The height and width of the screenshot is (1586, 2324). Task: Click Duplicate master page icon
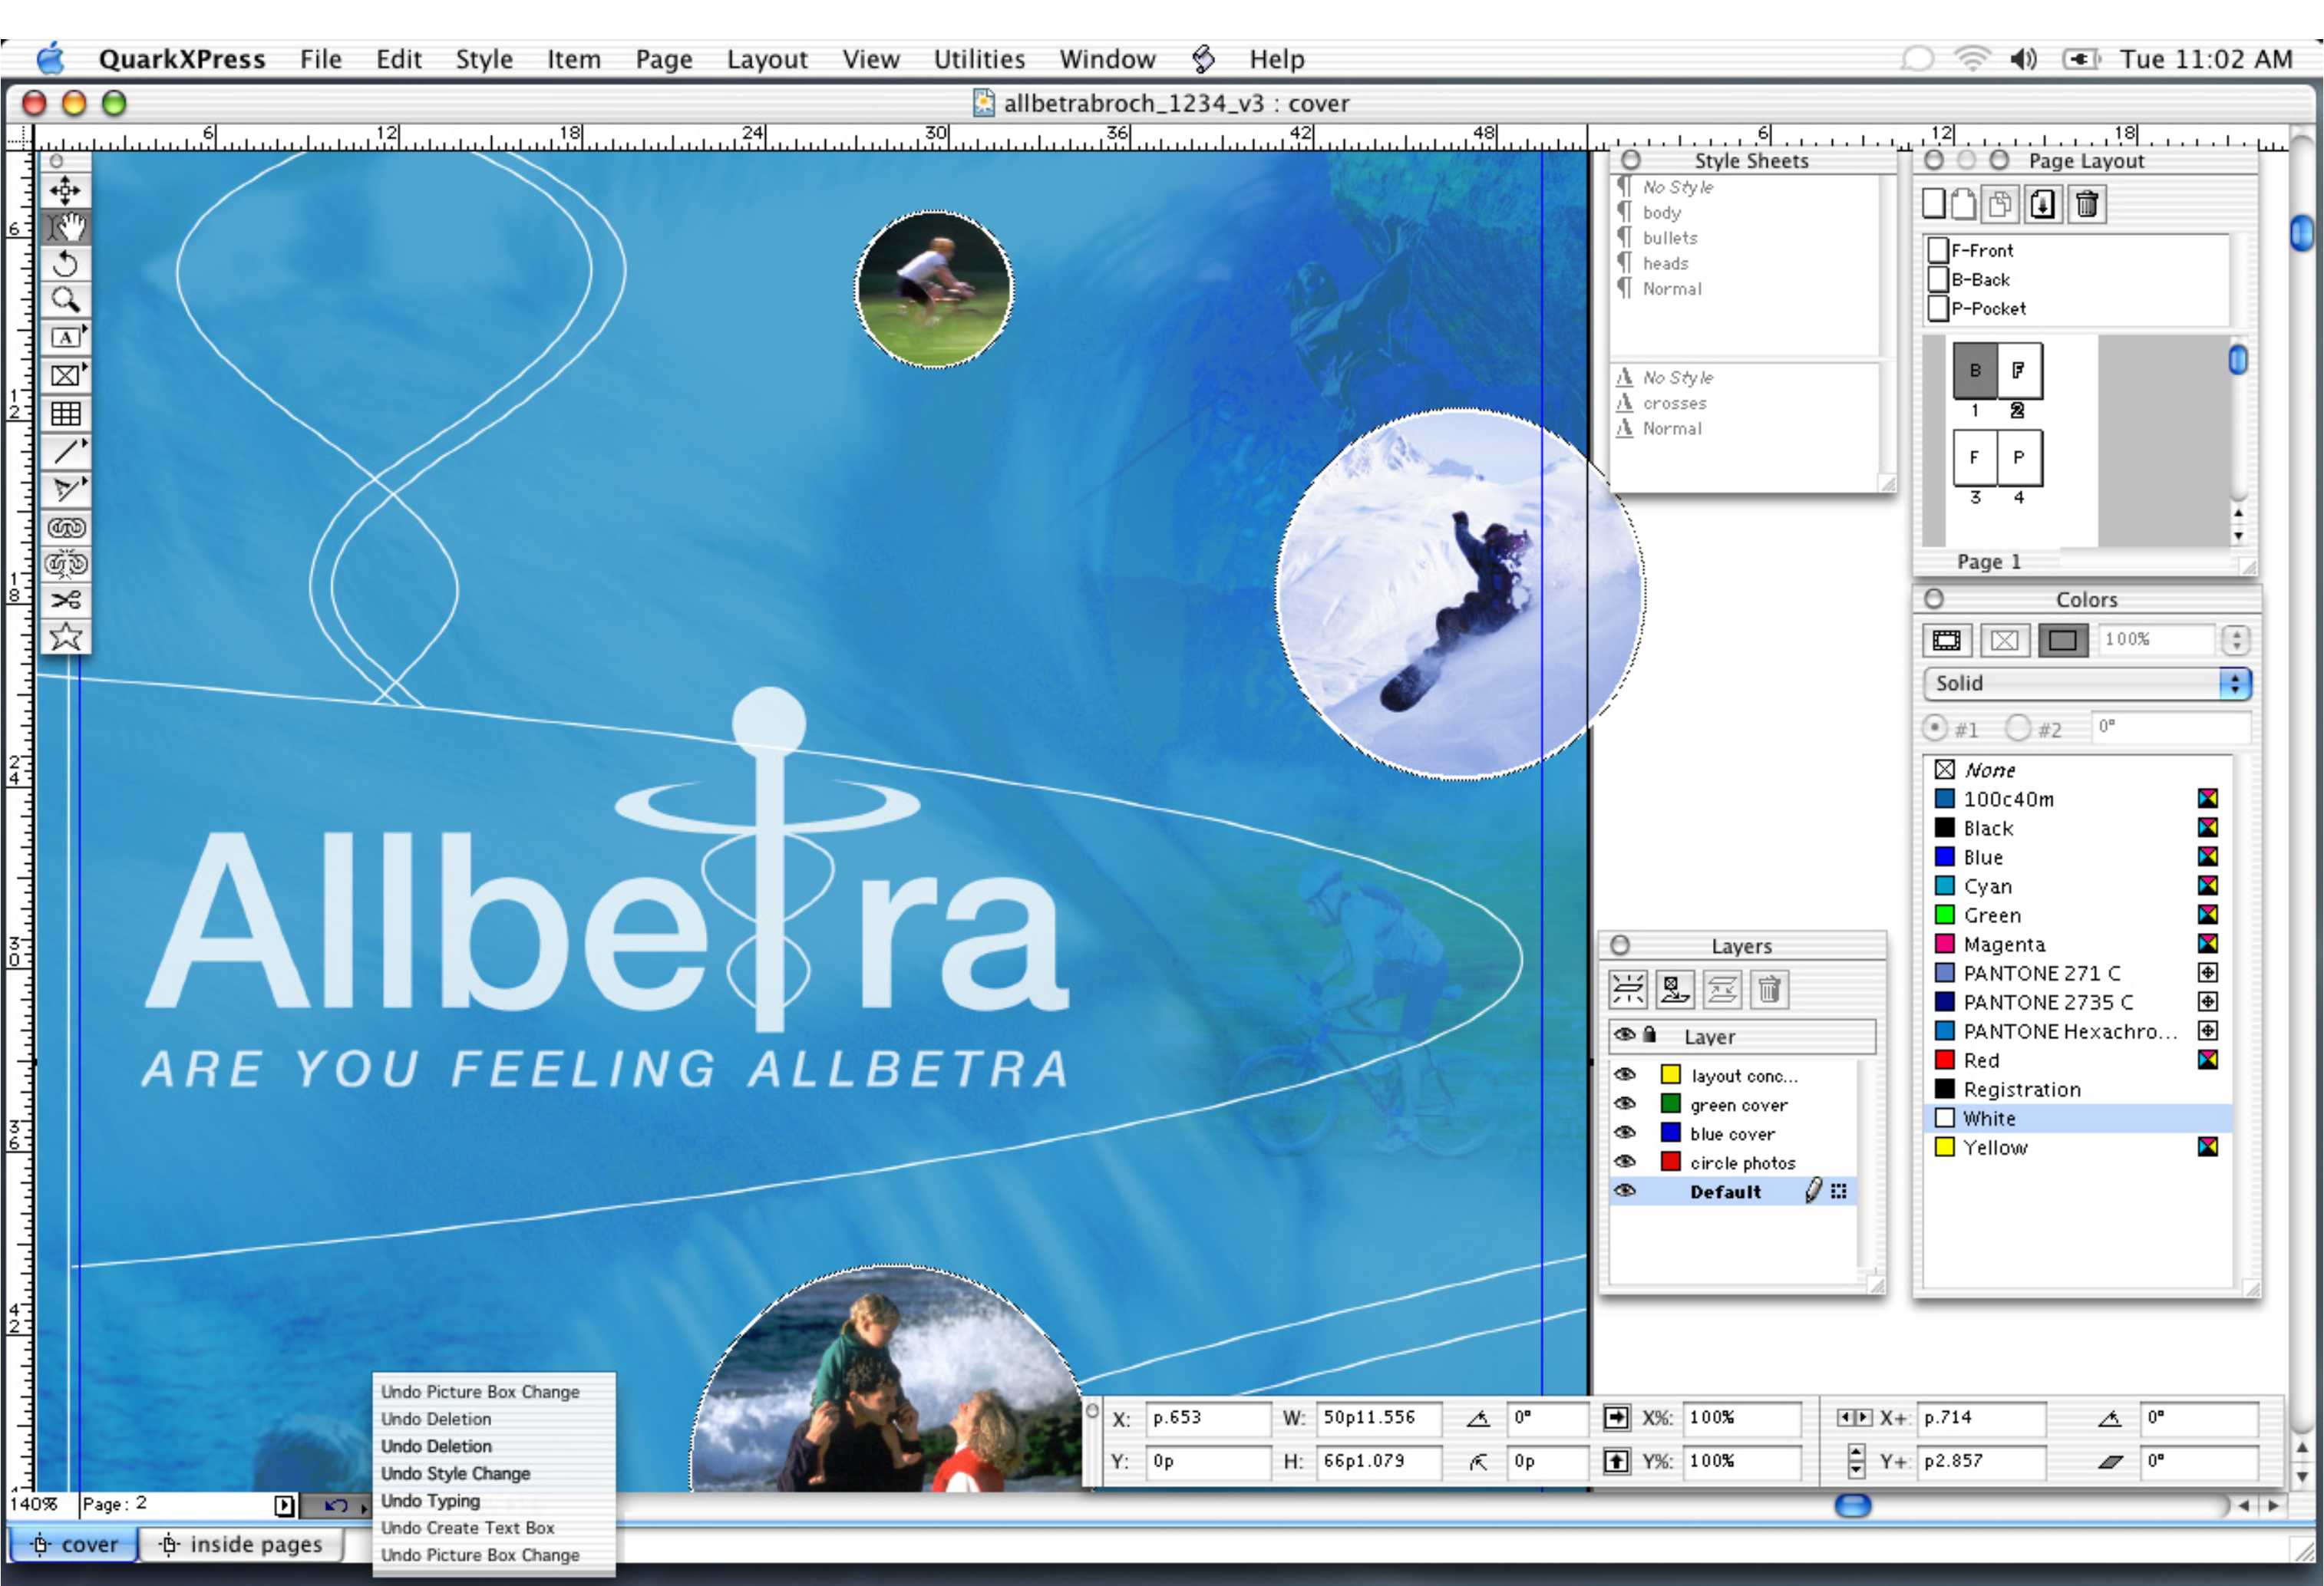click(x=1999, y=204)
